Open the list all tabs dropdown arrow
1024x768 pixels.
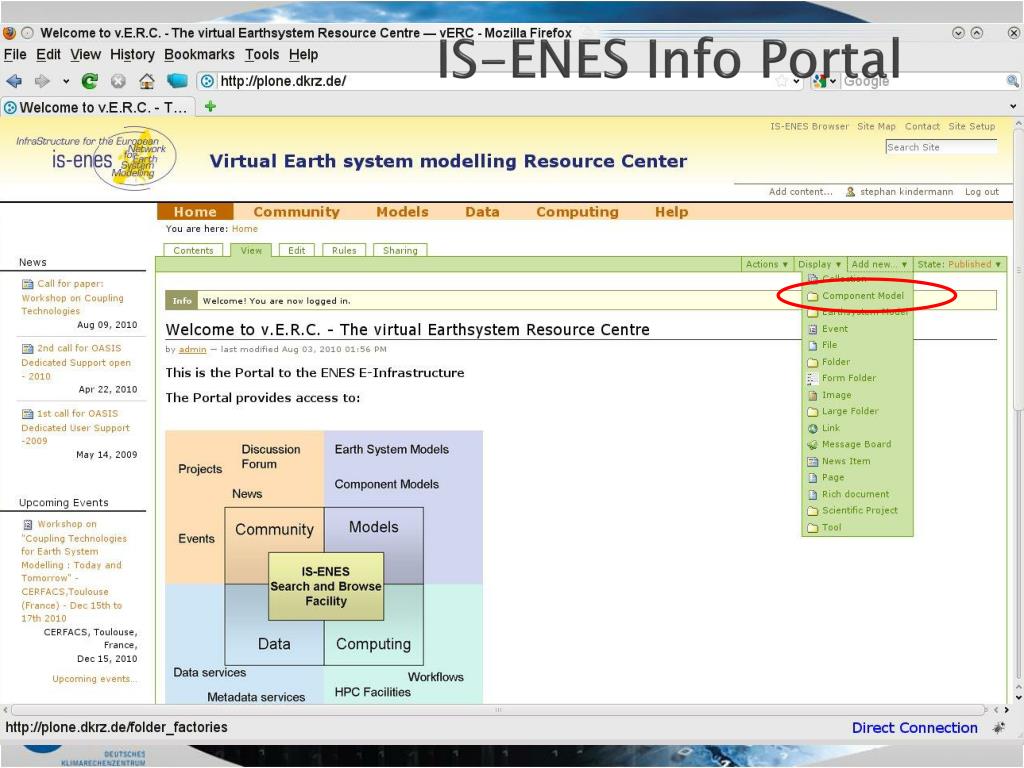pyautogui.click(x=1013, y=106)
